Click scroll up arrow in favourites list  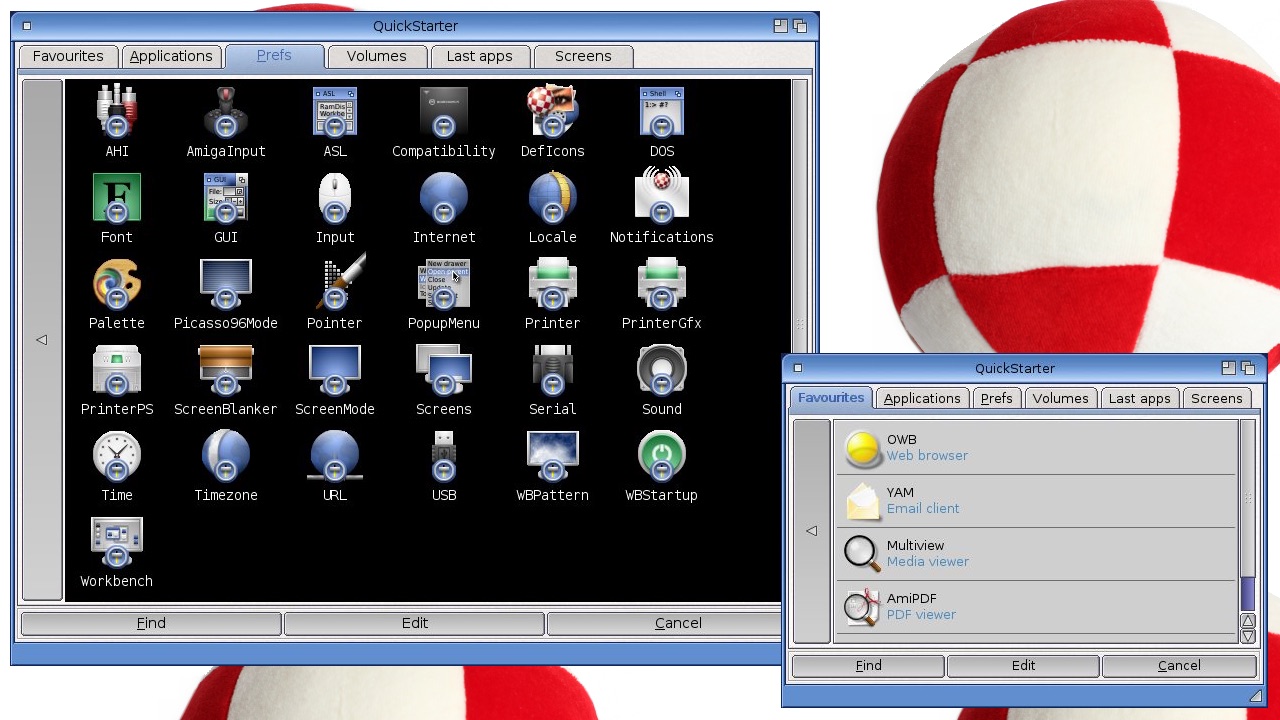1248,621
